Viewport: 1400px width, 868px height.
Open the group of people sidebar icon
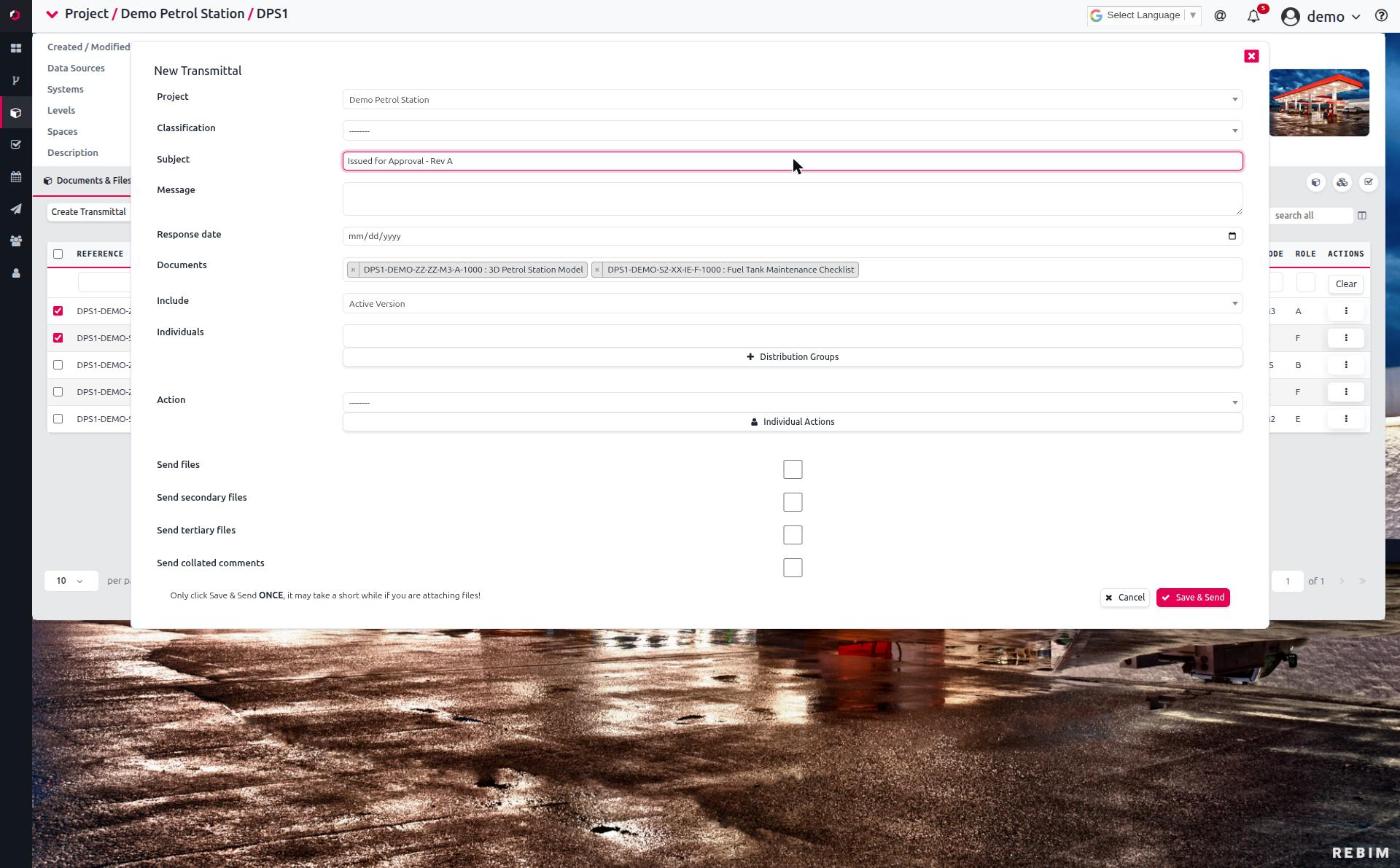point(16,241)
